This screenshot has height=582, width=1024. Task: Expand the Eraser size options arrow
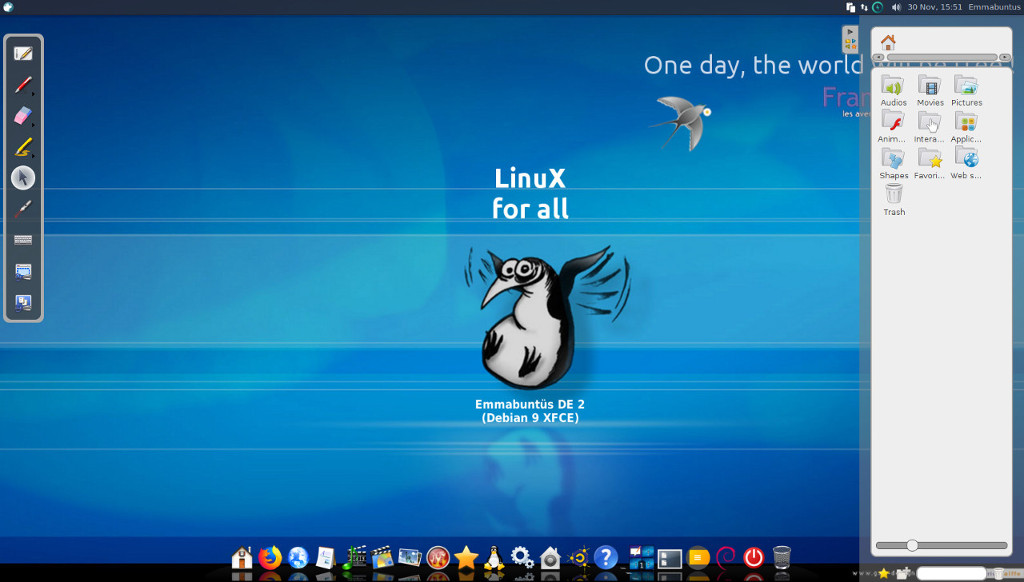pos(33,125)
